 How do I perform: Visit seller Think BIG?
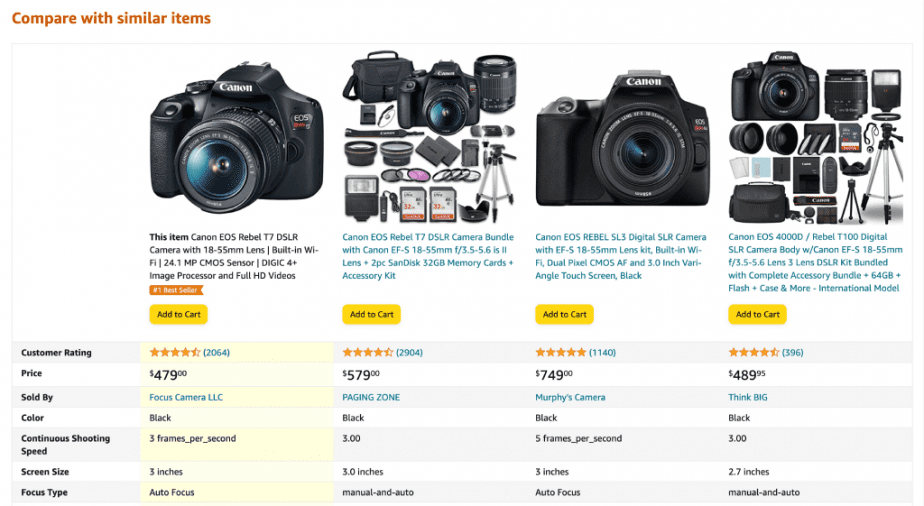748,397
